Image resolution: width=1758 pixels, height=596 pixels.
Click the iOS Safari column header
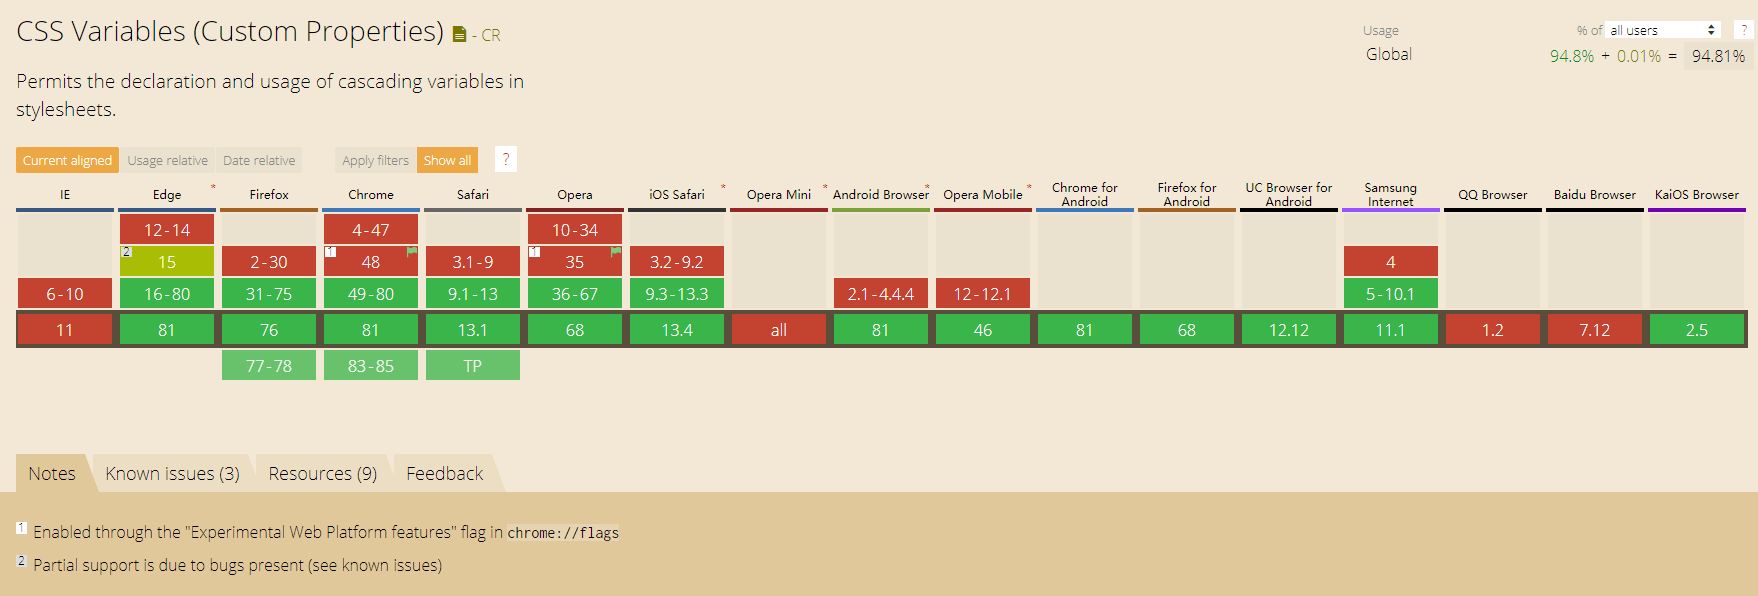pos(677,195)
